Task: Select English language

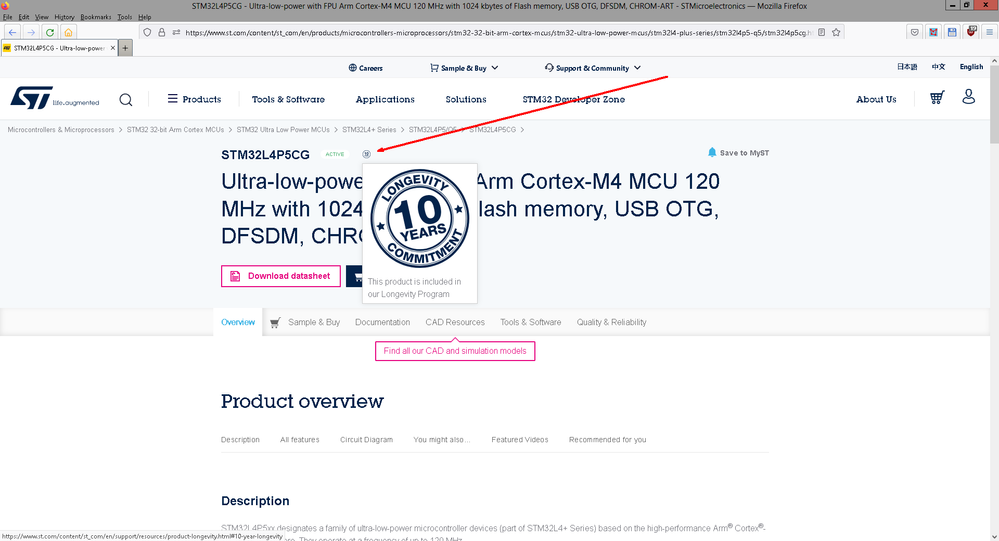Action: click(x=971, y=67)
